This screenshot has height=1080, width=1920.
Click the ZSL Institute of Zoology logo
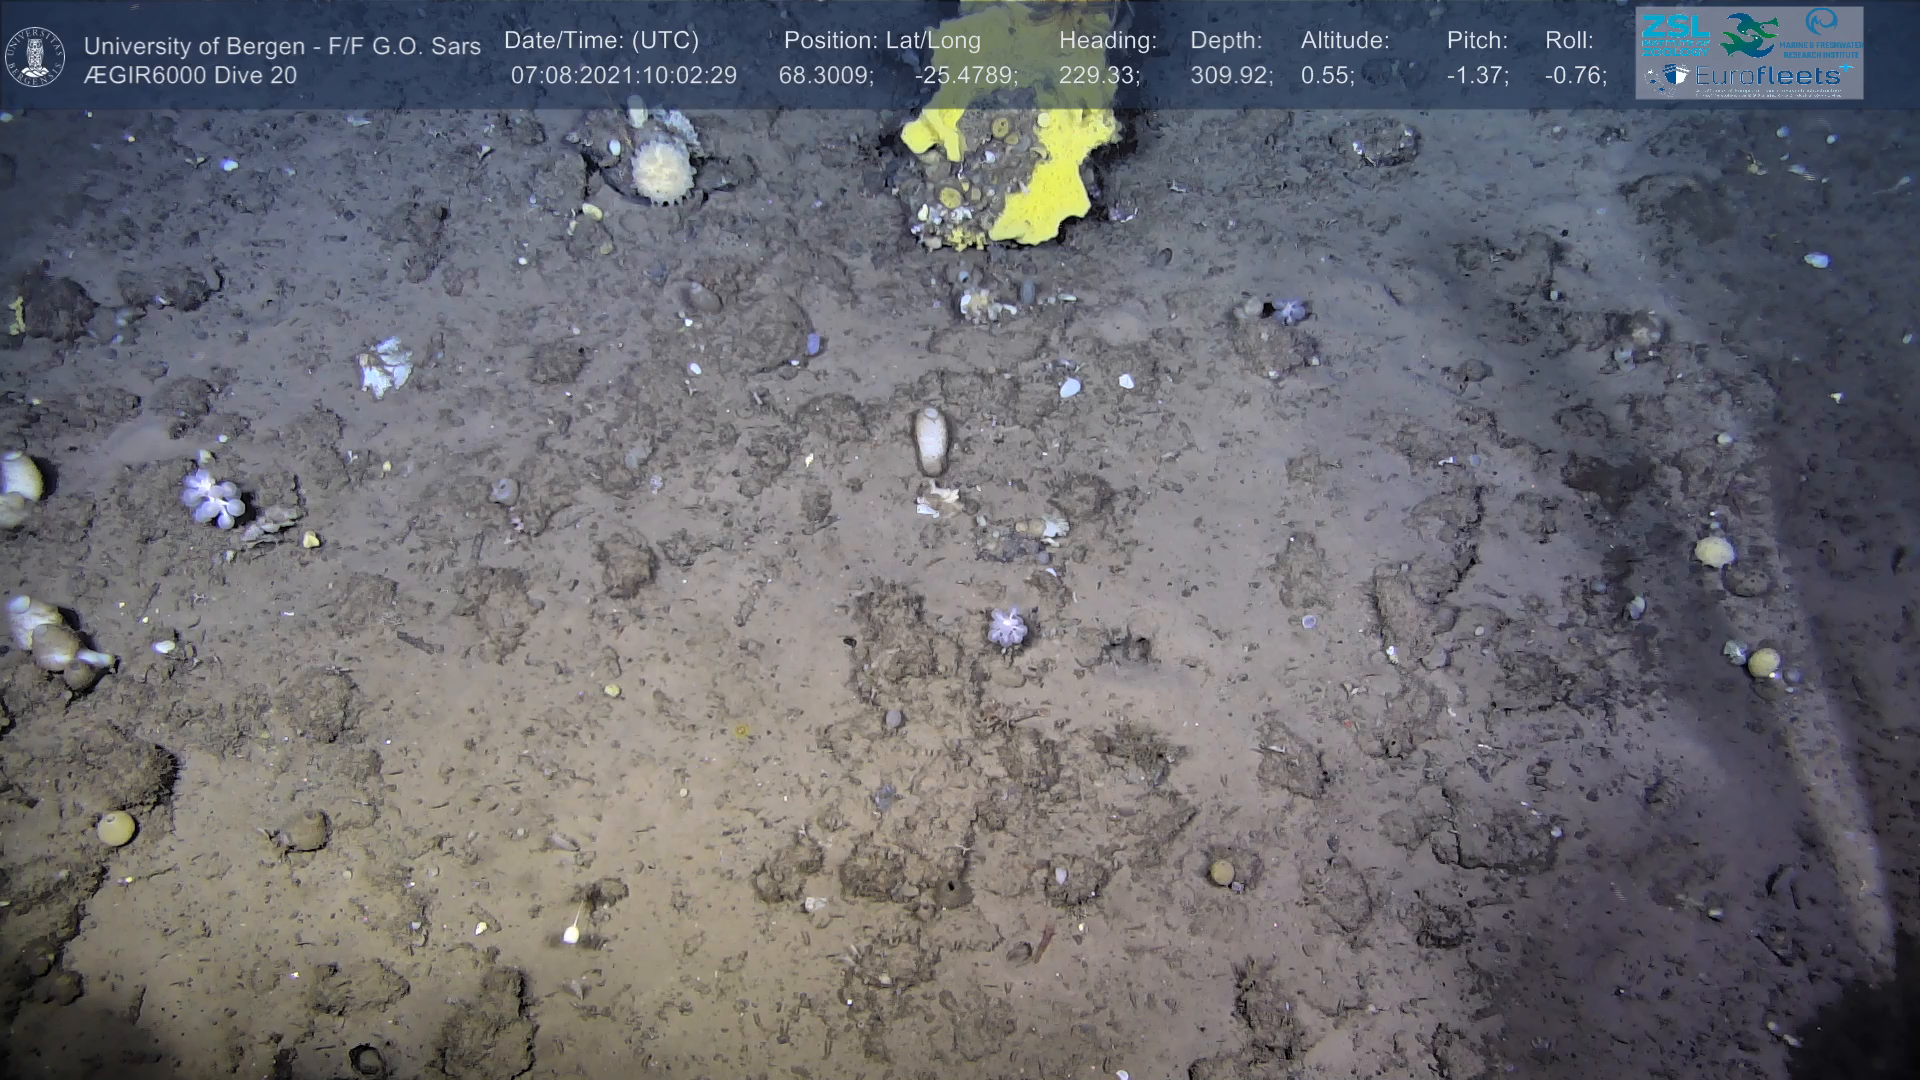click(x=1675, y=34)
